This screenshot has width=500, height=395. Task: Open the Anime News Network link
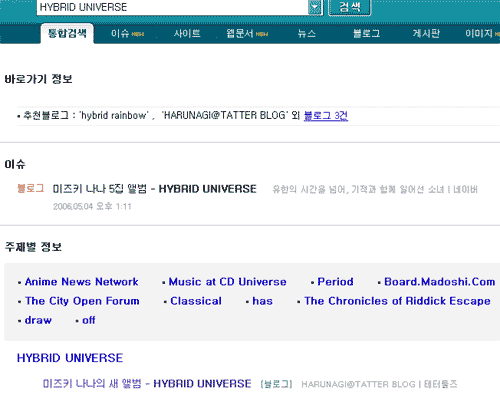[82, 282]
